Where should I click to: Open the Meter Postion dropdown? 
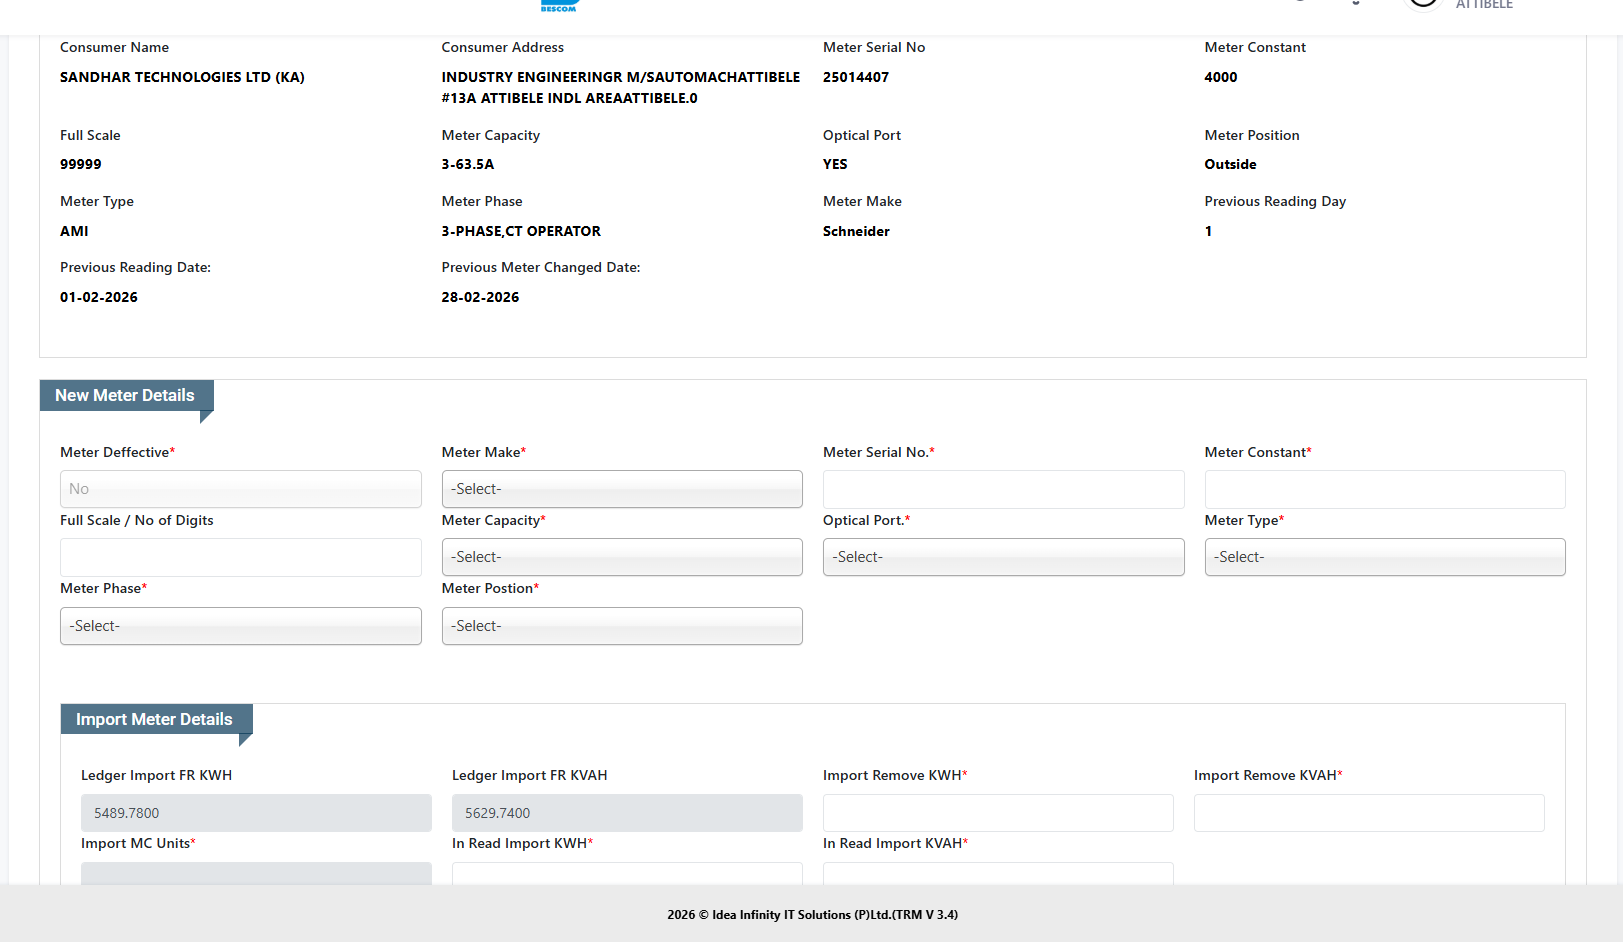pos(621,626)
